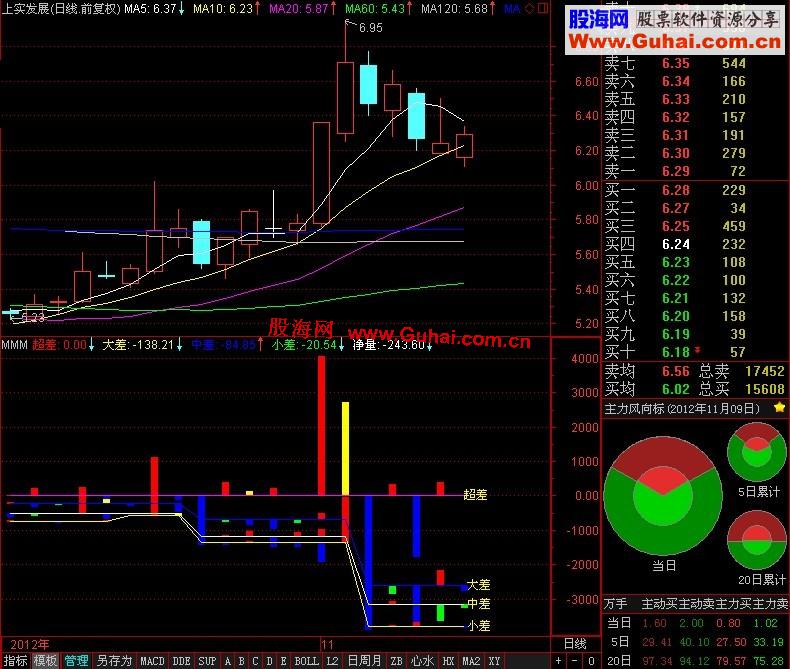
Task: Click the minus zoom button
Action: [574, 660]
